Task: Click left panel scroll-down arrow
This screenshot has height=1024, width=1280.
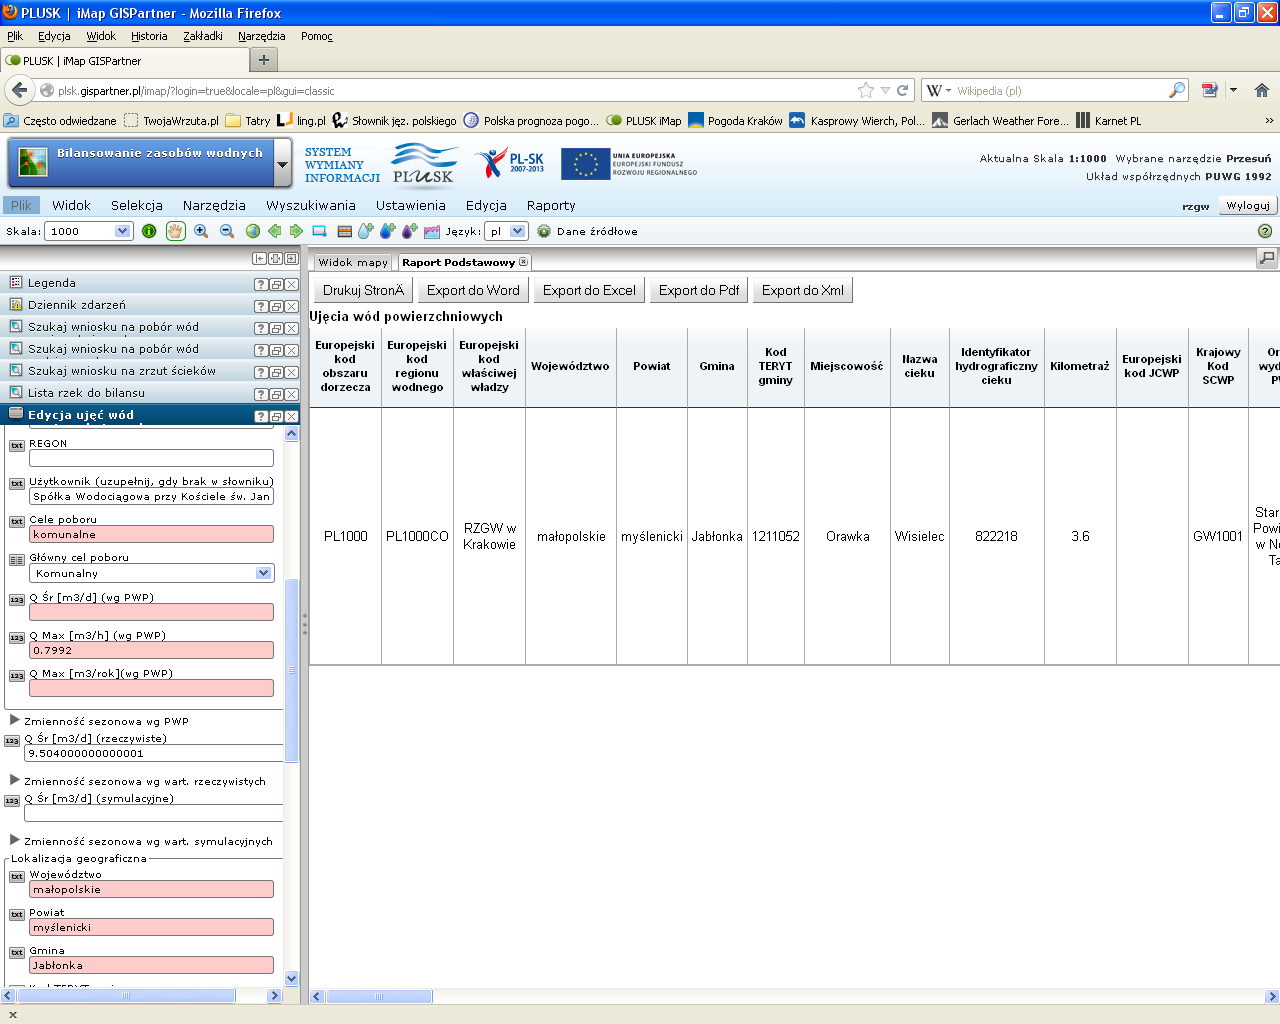Action: 292,979
